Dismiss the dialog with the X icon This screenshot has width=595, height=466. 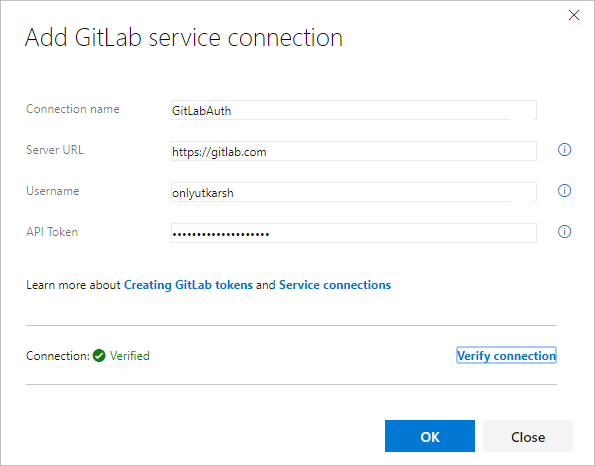pos(574,15)
